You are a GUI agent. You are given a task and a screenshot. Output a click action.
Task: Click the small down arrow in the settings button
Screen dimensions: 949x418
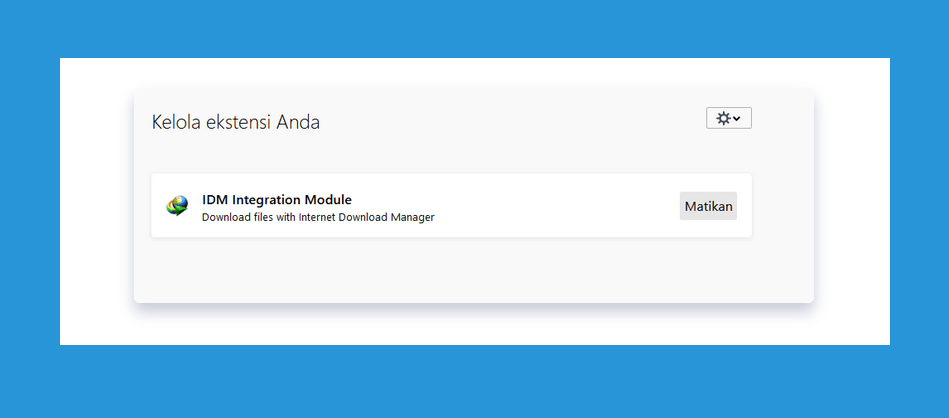click(x=737, y=119)
